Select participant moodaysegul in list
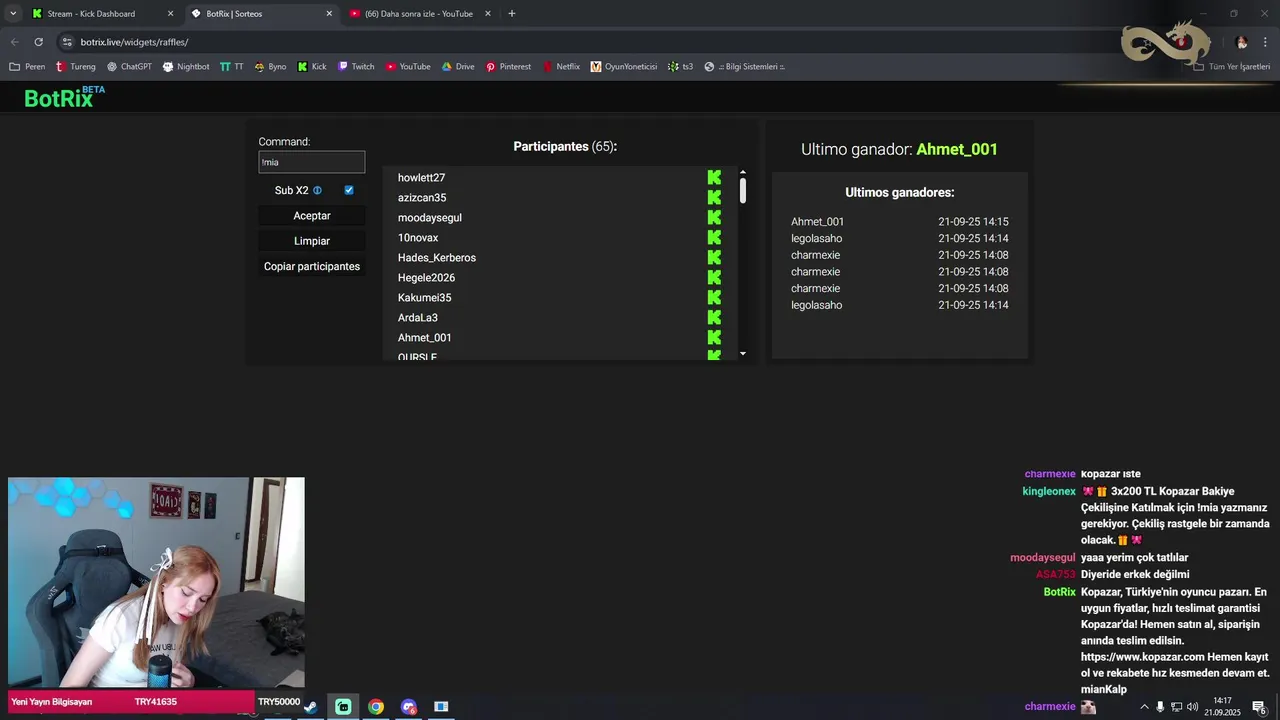This screenshot has height=720, width=1280. tap(430, 218)
